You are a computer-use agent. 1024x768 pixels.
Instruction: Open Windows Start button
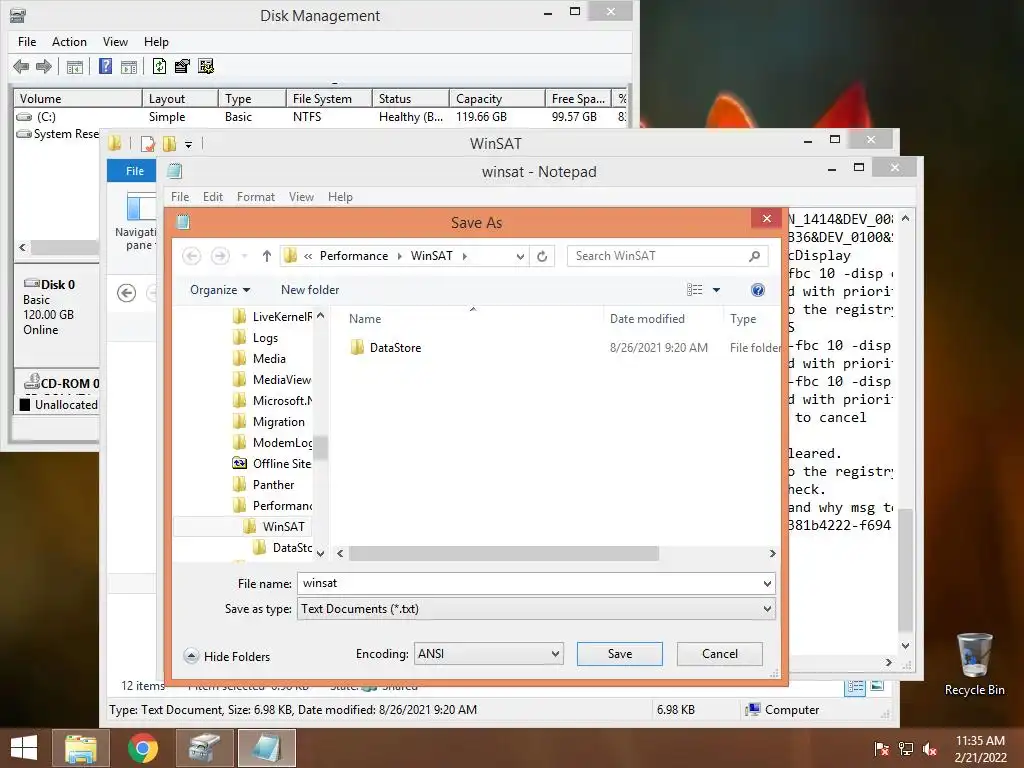click(x=24, y=748)
